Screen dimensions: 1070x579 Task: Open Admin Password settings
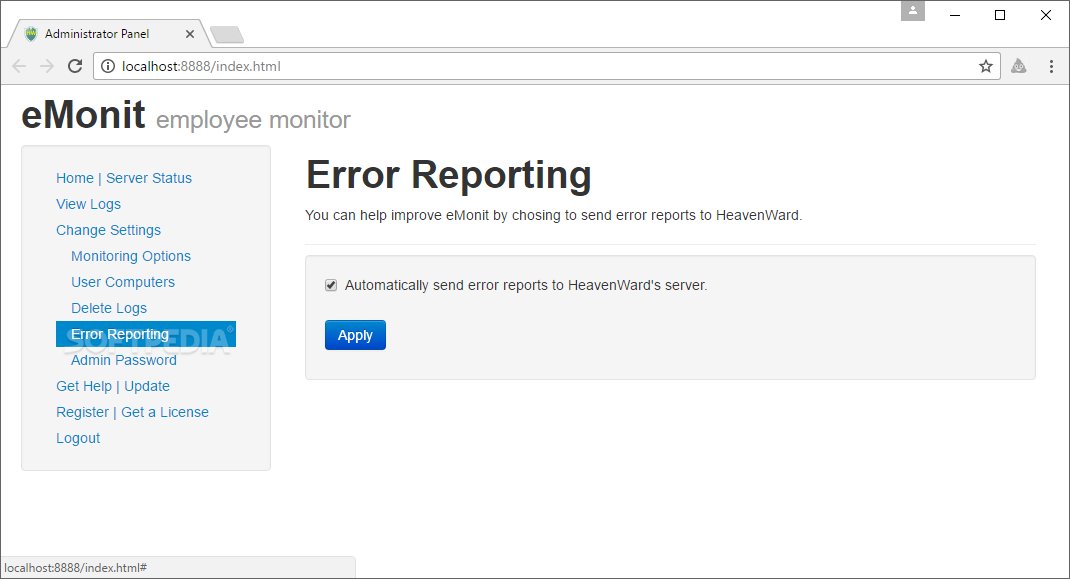tap(124, 360)
